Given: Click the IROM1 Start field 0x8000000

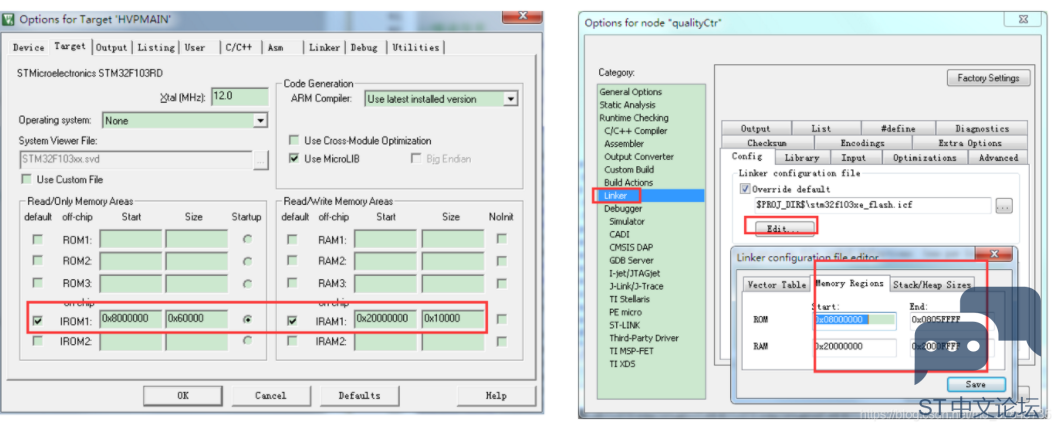Looking at the screenshot, I should (x=131, y=319).
